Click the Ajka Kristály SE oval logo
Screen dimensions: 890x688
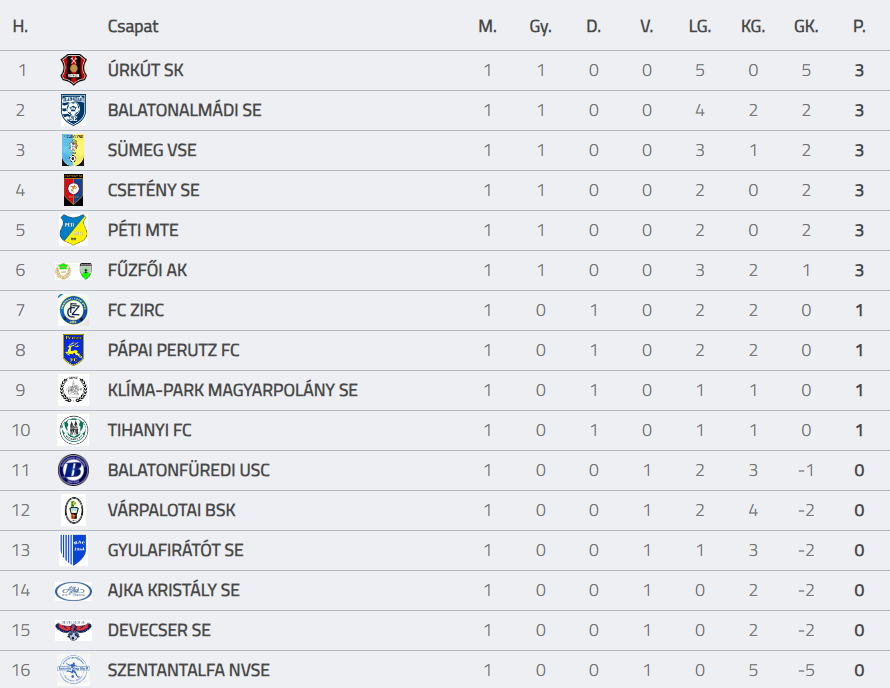click(x=73, y=590)
